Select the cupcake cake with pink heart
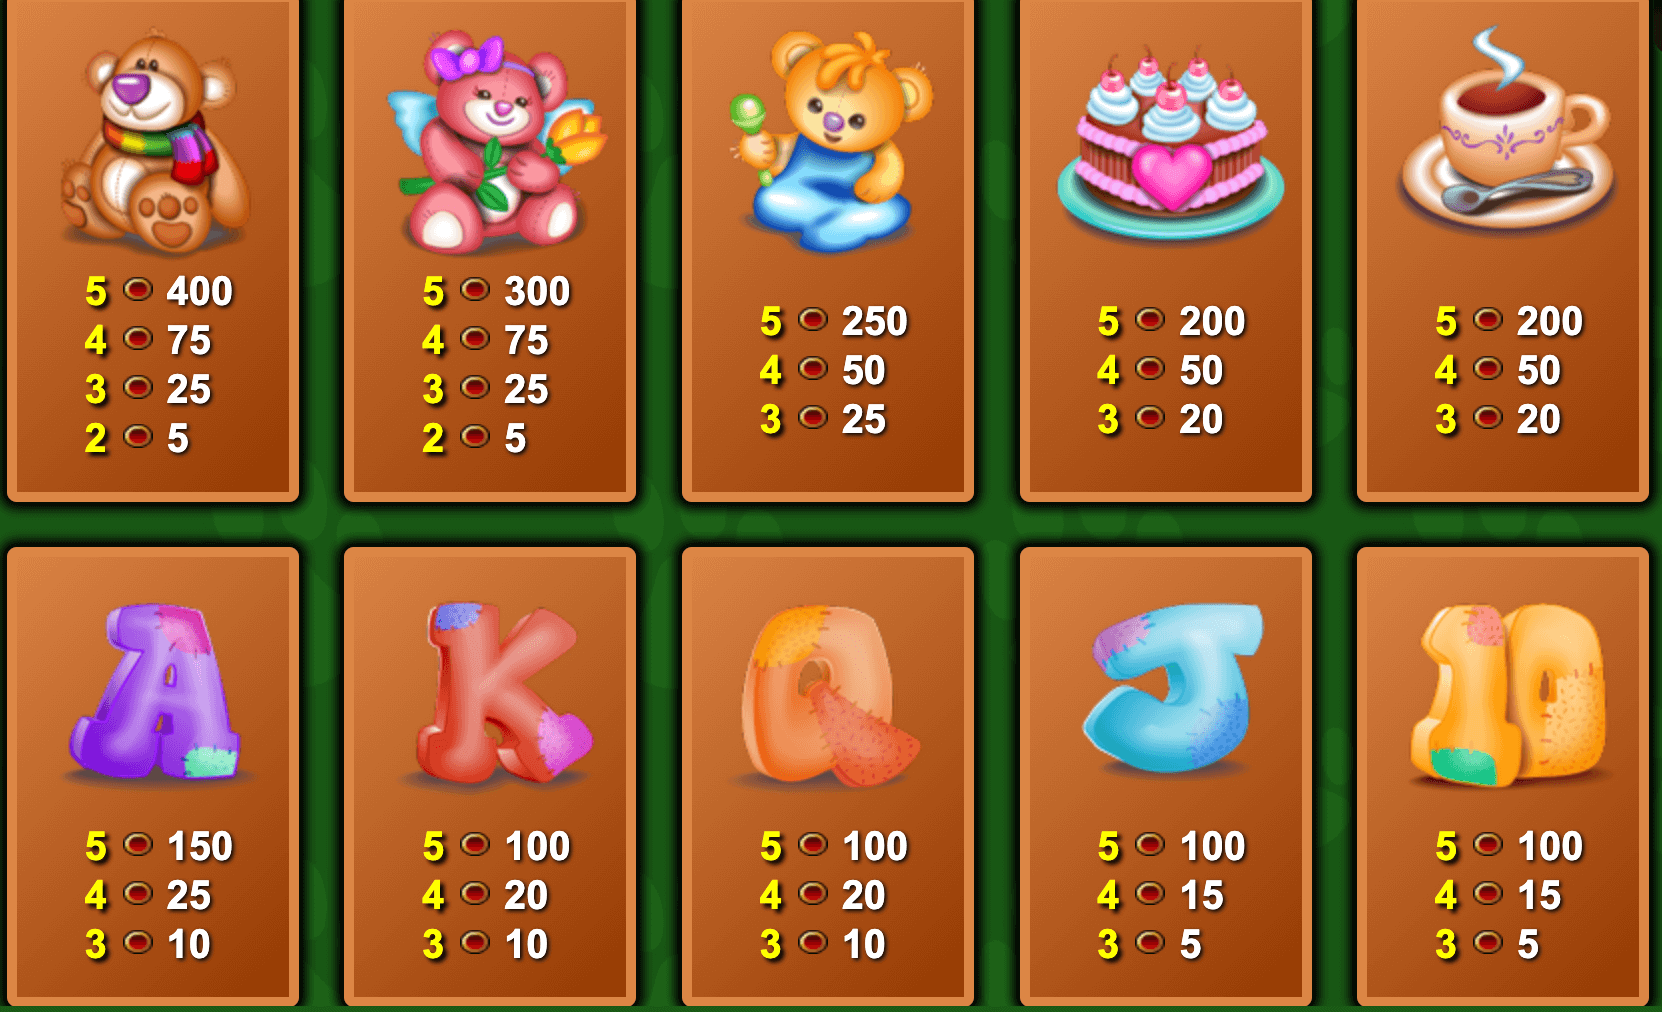The width and height of the screenshot is (1662, 1012). [x=1170, y=140]
